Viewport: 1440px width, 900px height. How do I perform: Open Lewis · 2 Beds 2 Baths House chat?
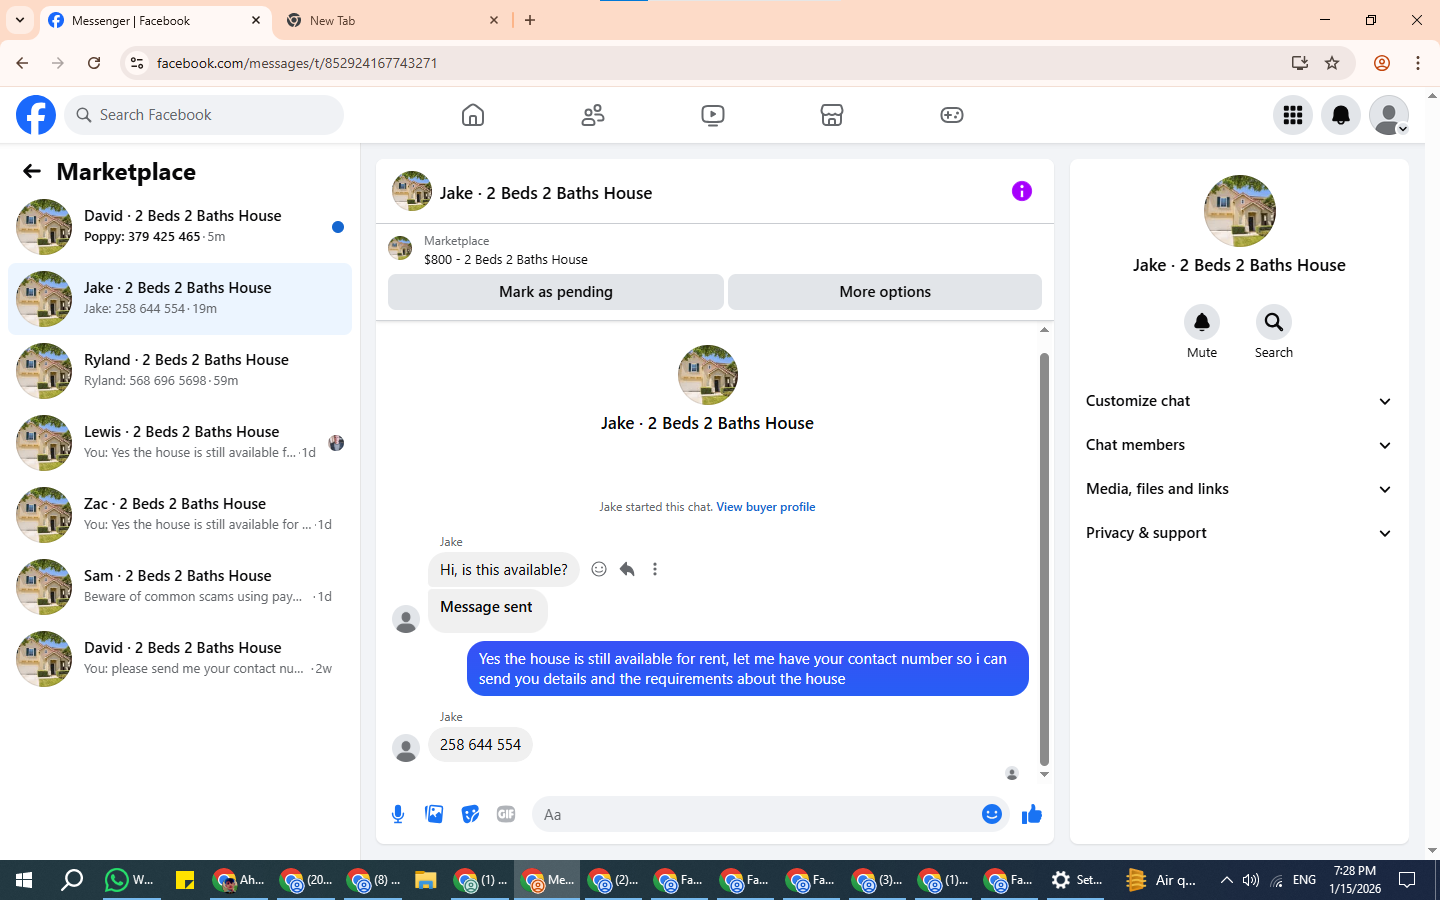pyautogui.click(x=180, y=443)
